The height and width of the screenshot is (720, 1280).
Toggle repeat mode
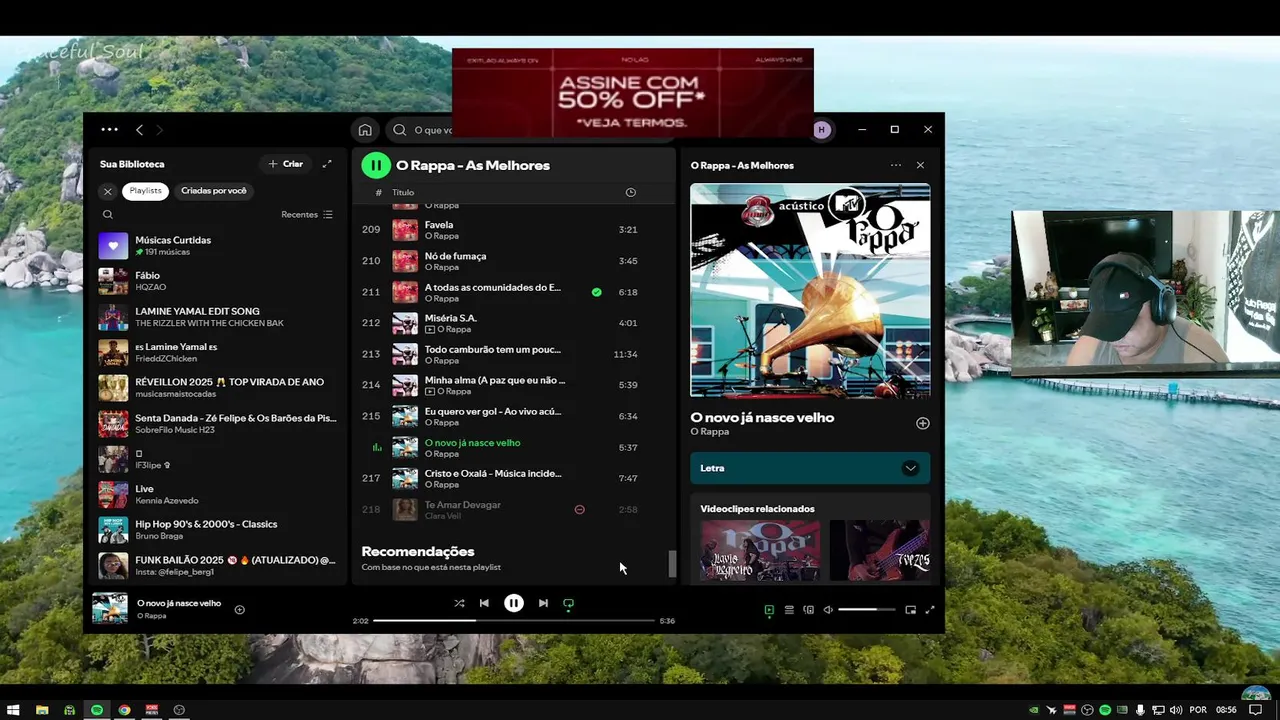[x=568, y=603]
